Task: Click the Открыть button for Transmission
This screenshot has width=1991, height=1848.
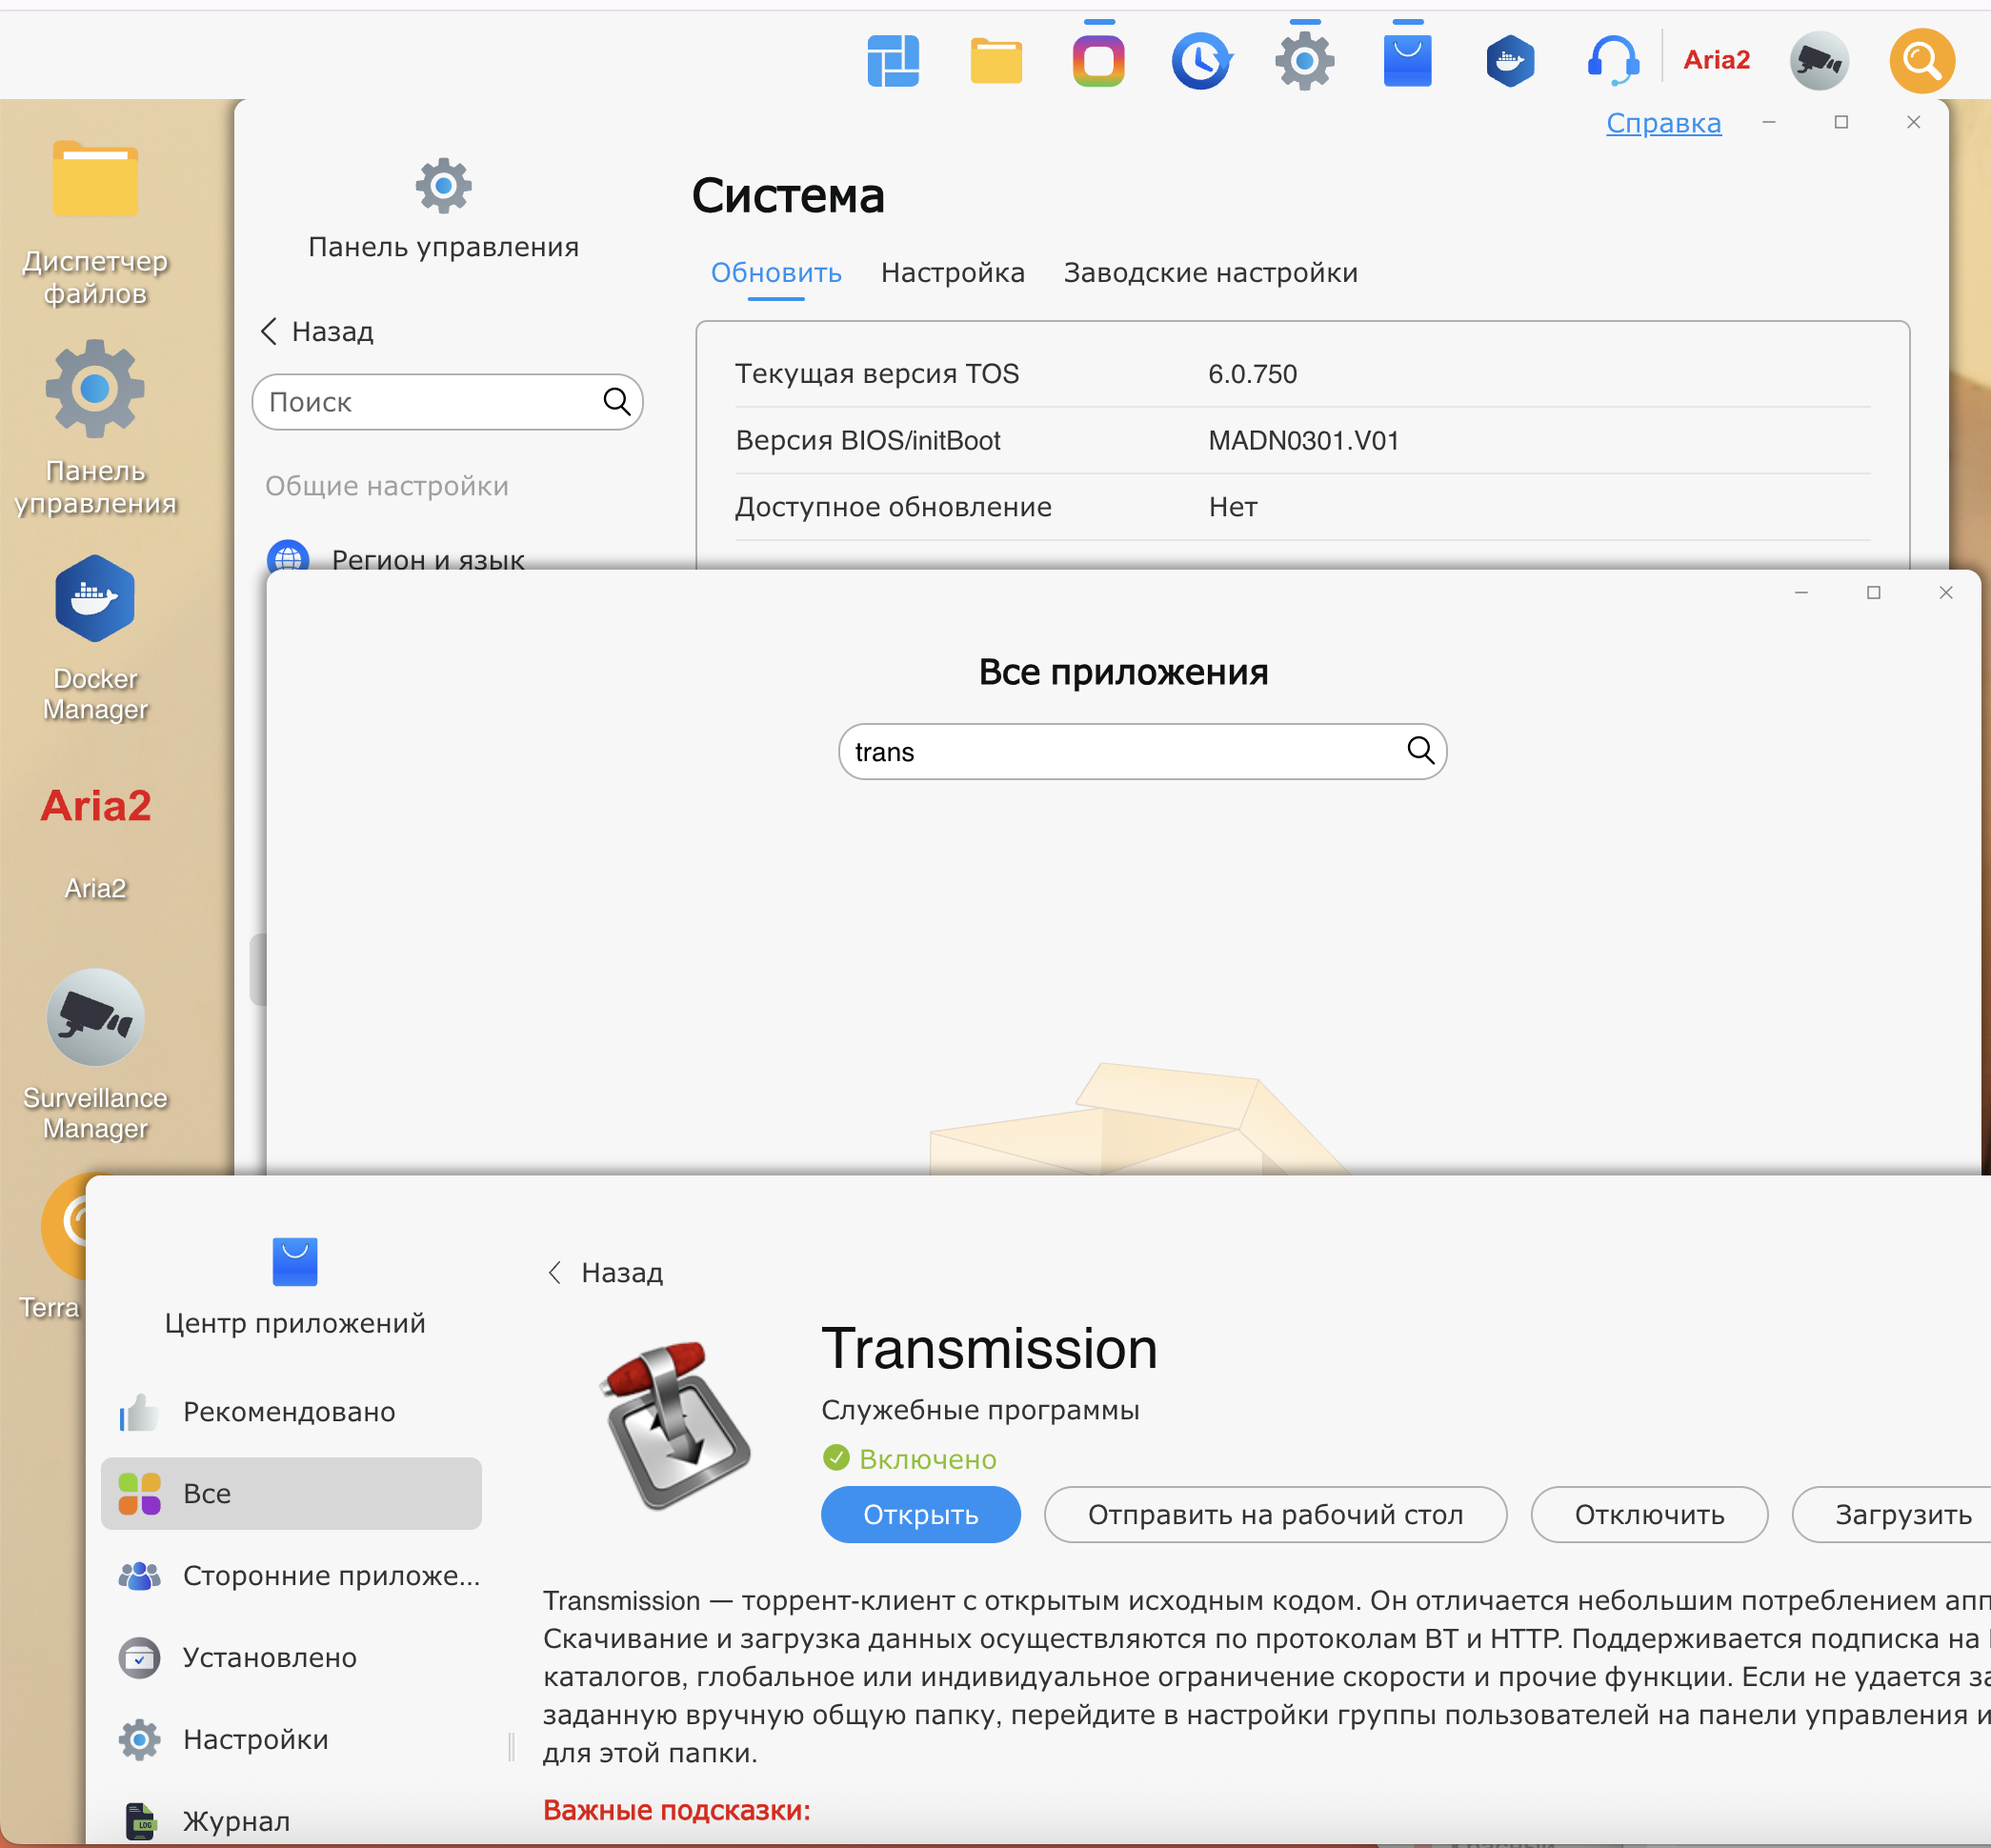Action: tap(920, 1514)
